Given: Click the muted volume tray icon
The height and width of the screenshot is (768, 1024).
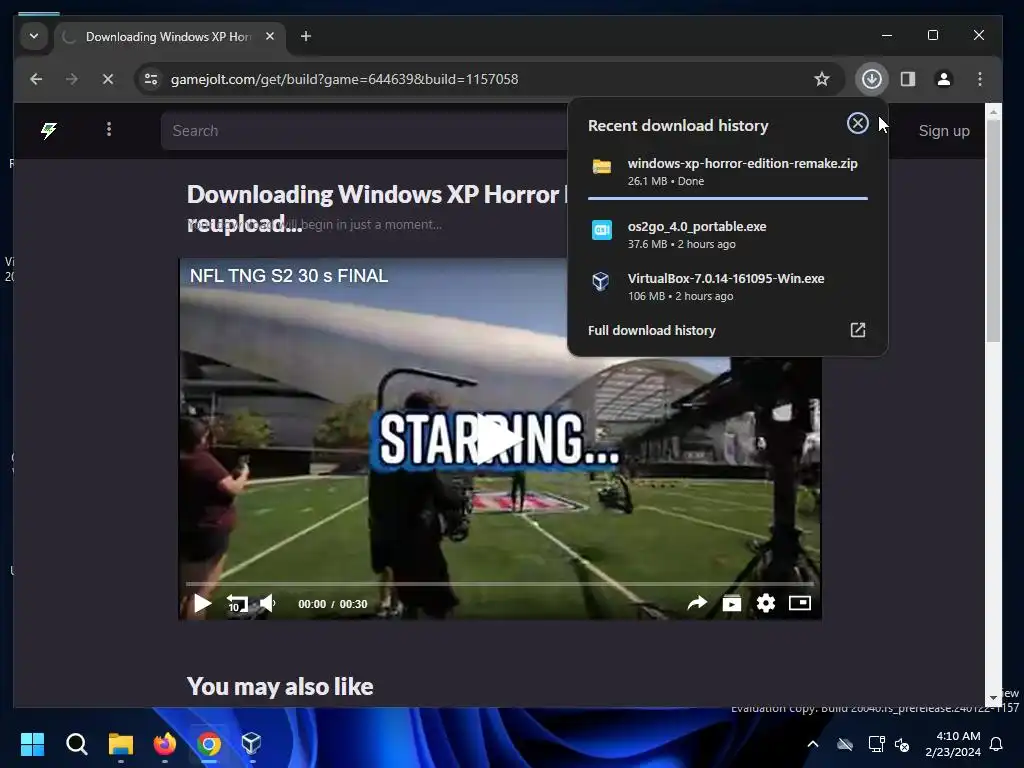Looking at the screenshot, I should [x=902, y=744].
